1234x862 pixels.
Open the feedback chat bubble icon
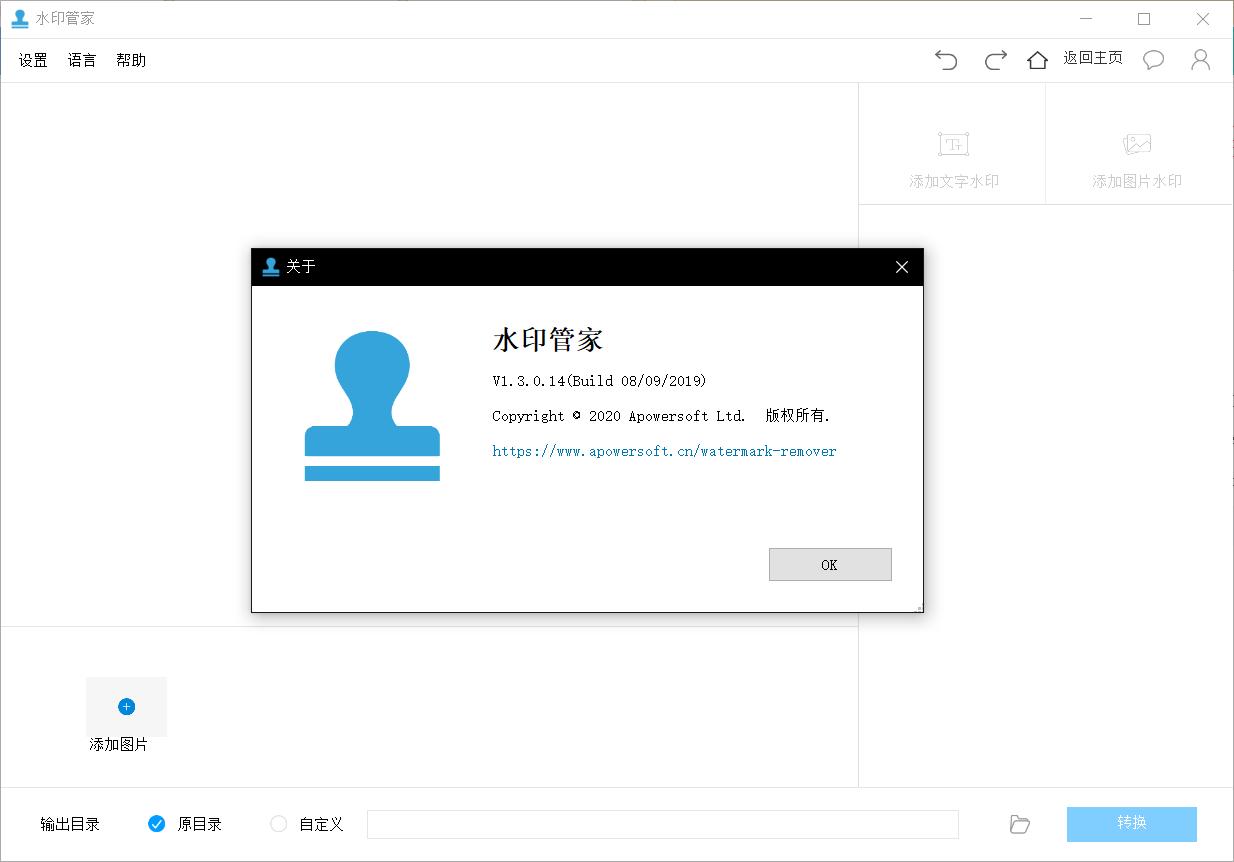(1153, 60)
